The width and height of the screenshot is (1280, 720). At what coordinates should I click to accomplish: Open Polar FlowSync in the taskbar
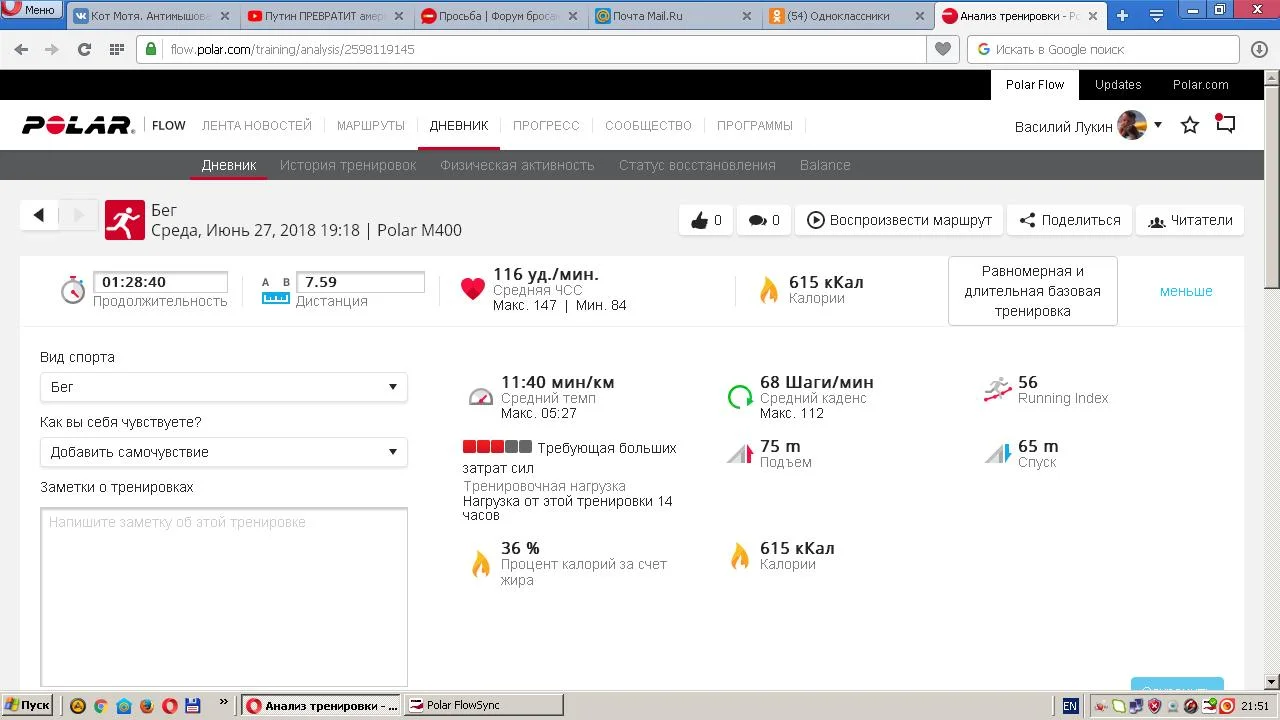point(484,705)
